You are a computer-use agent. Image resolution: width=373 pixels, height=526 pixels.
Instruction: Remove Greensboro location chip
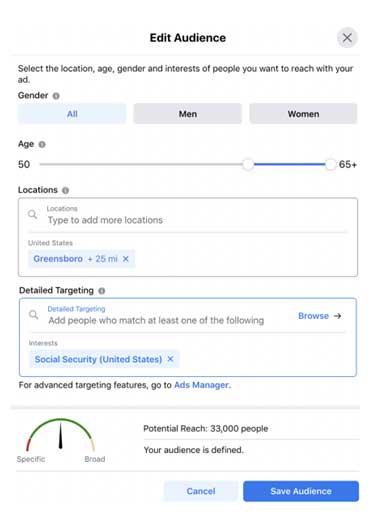(x=126, y=259)
